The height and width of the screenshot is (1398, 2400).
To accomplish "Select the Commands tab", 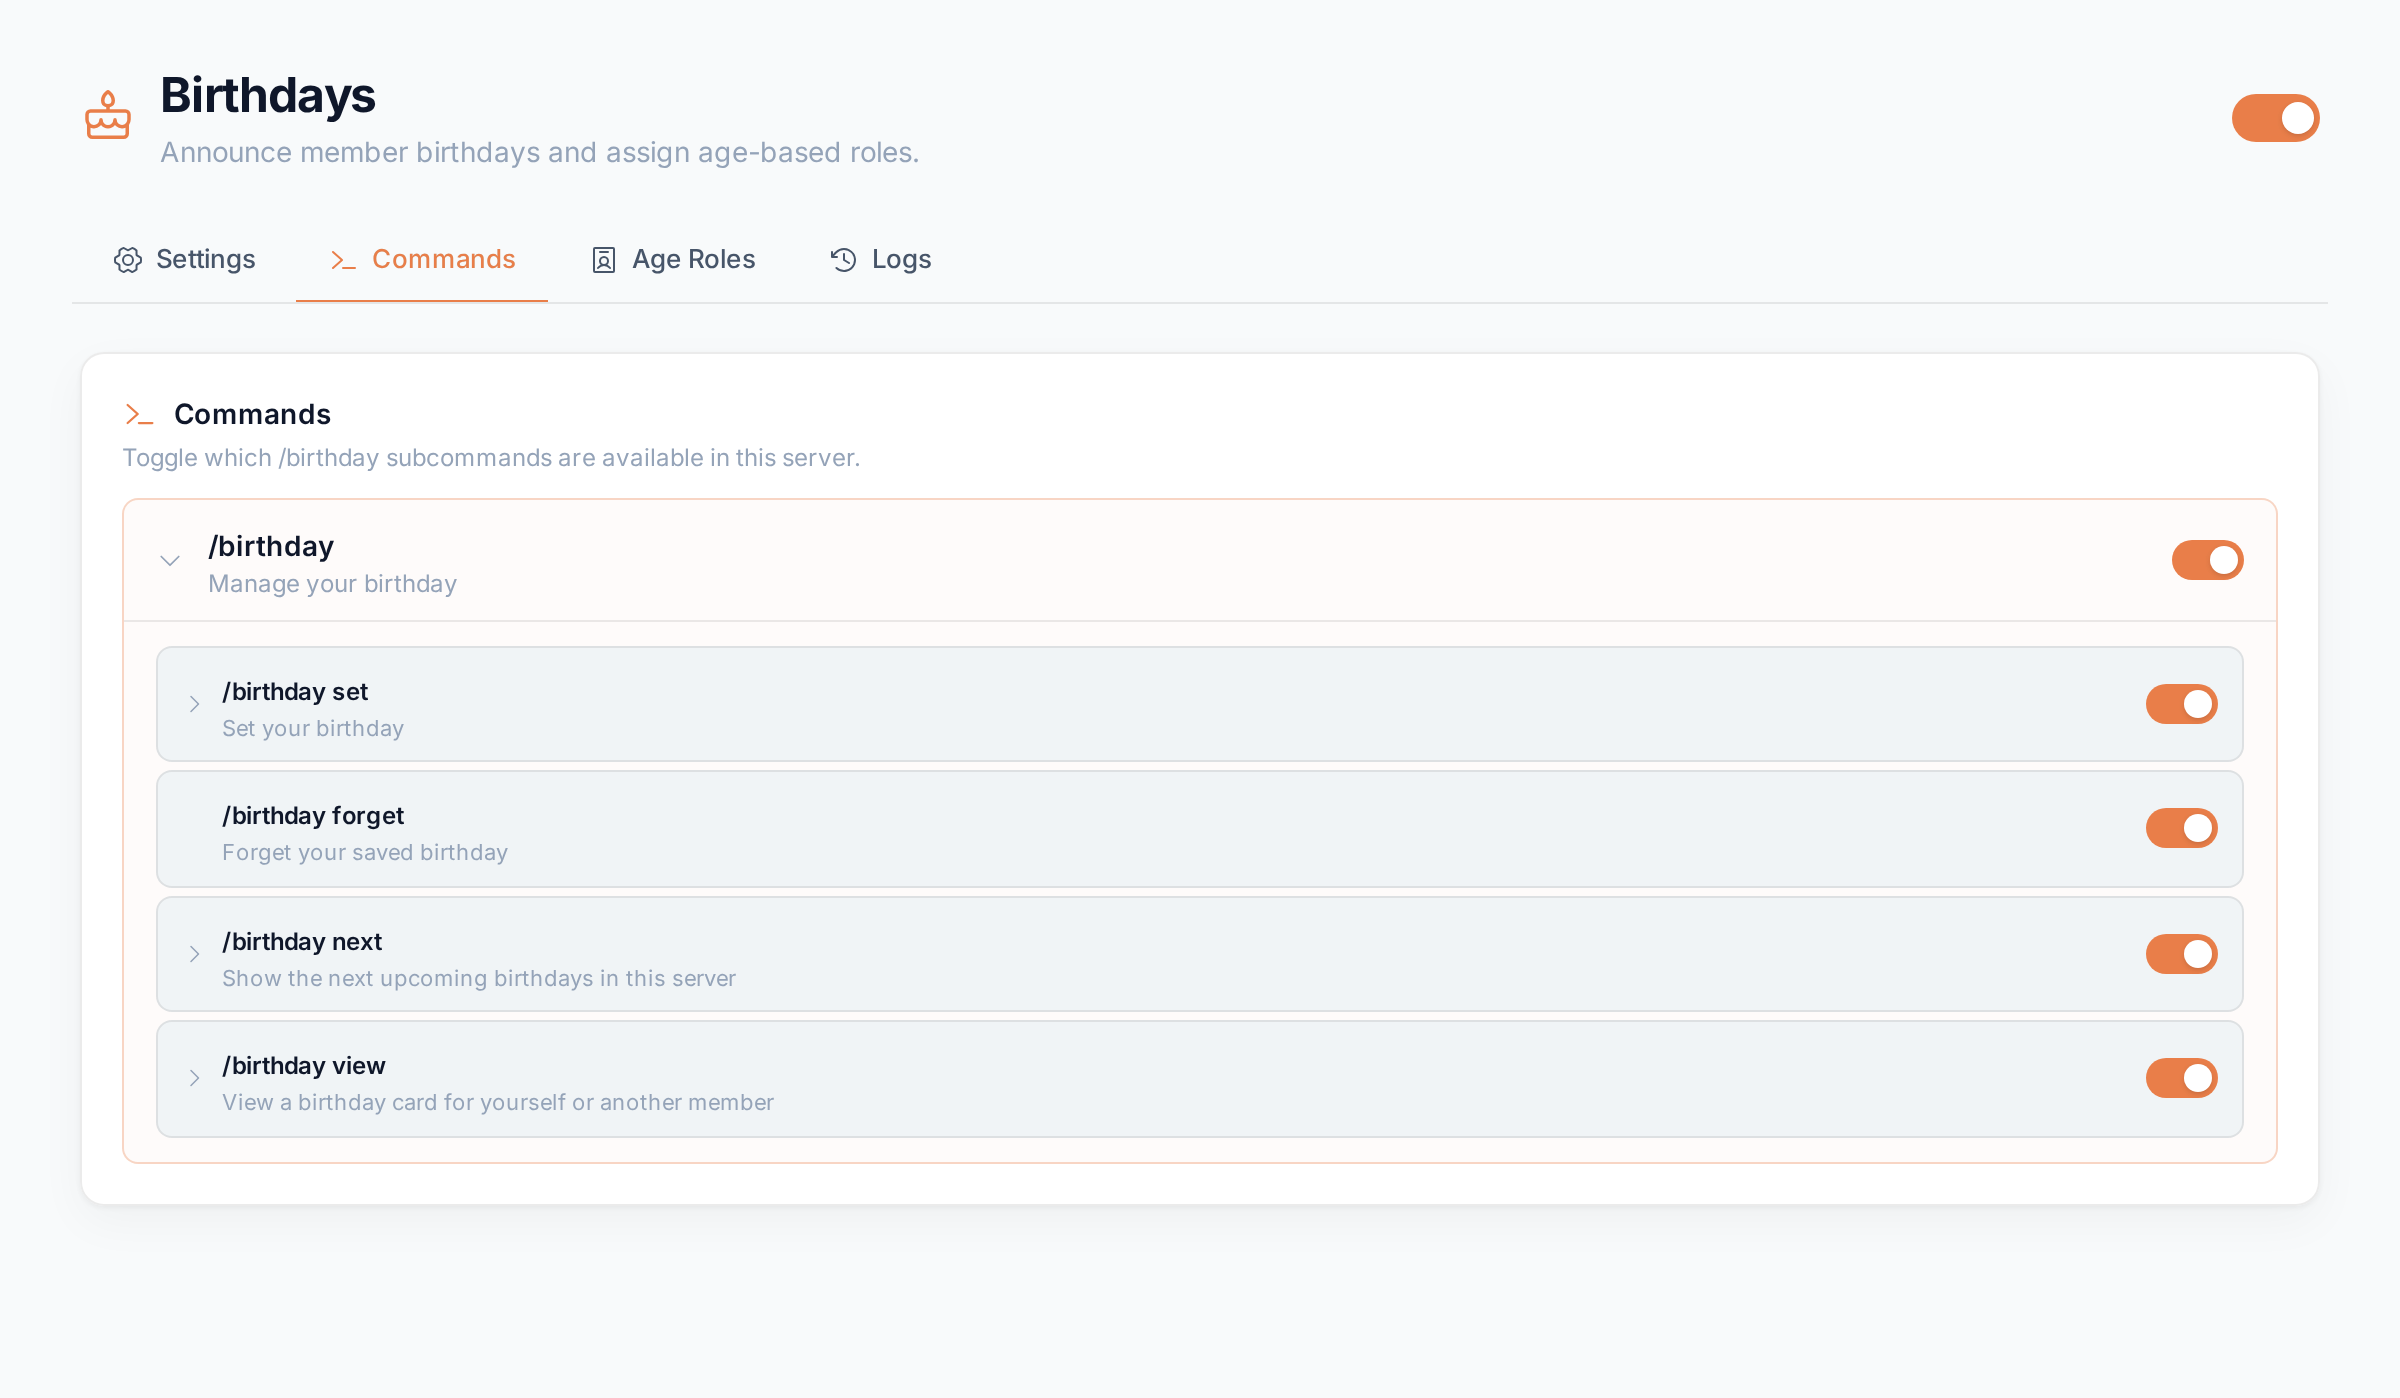I will (422, 260).
